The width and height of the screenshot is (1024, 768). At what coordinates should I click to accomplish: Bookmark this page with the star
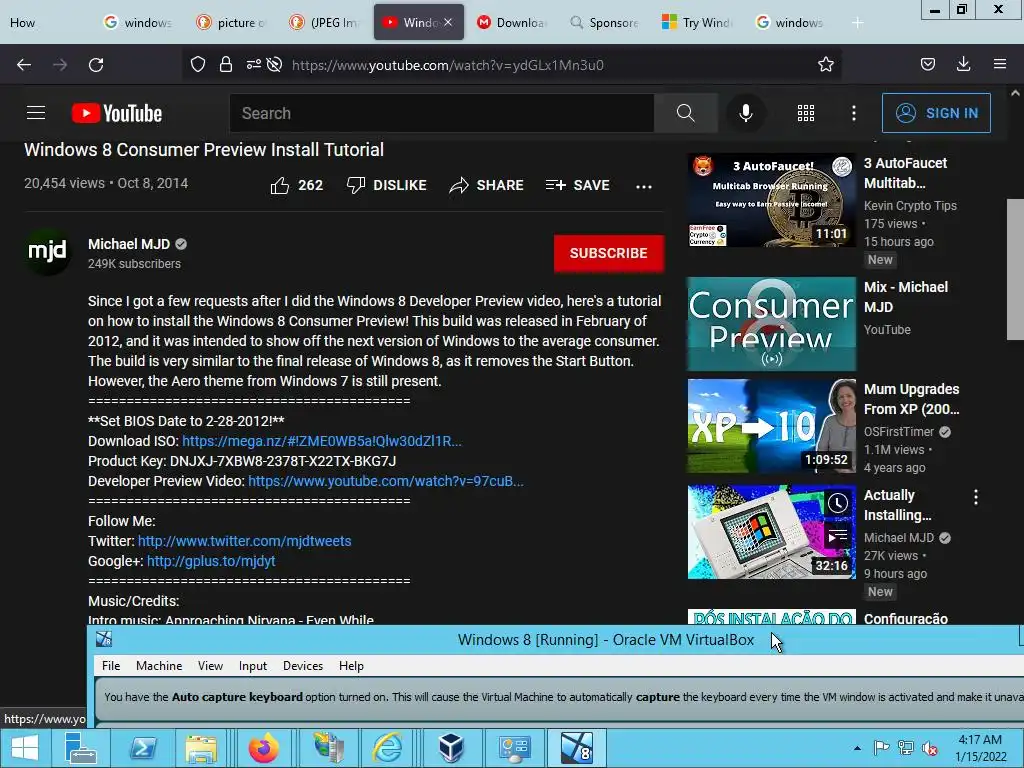coord(825,64)
